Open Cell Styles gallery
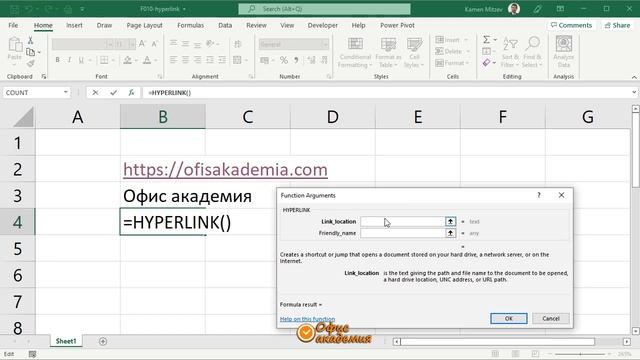640x360 pixels. [414, 53]
